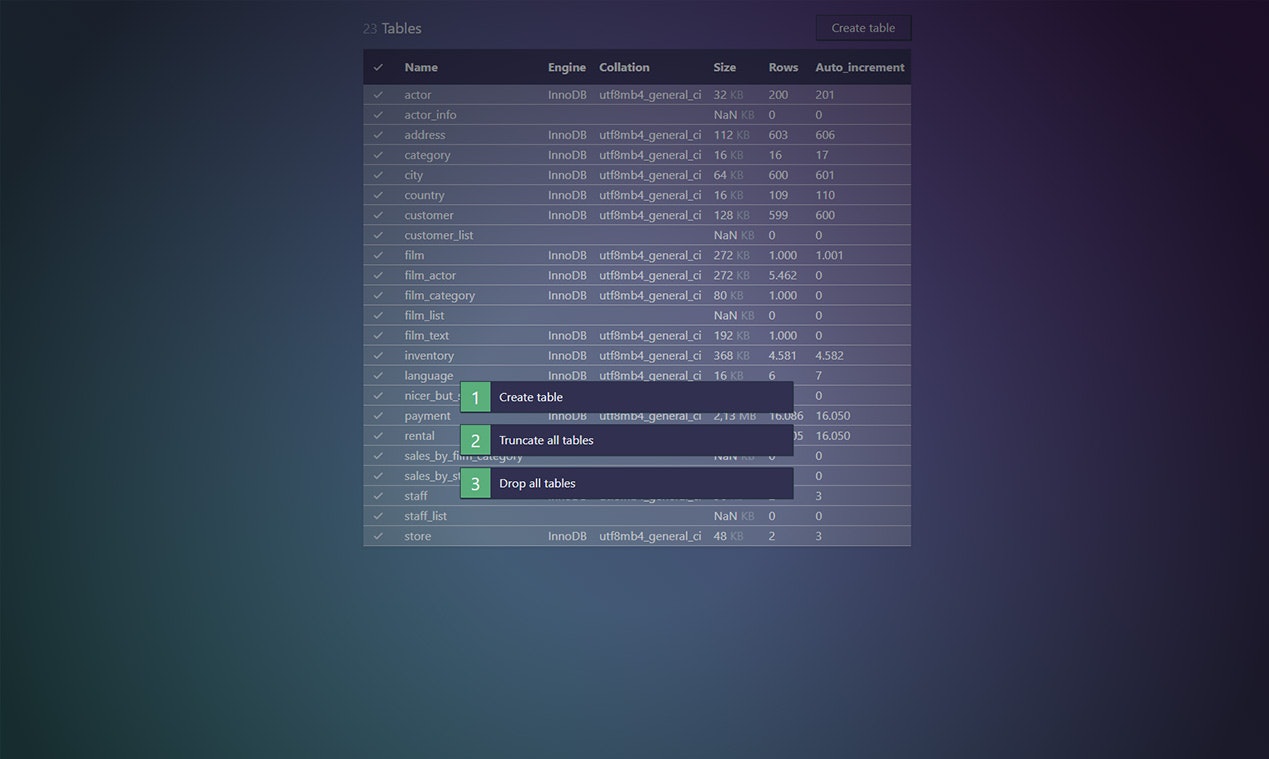Viewport: 1269px width, 759px height.
Task: Open the film table
Action: tap(414, 255)
